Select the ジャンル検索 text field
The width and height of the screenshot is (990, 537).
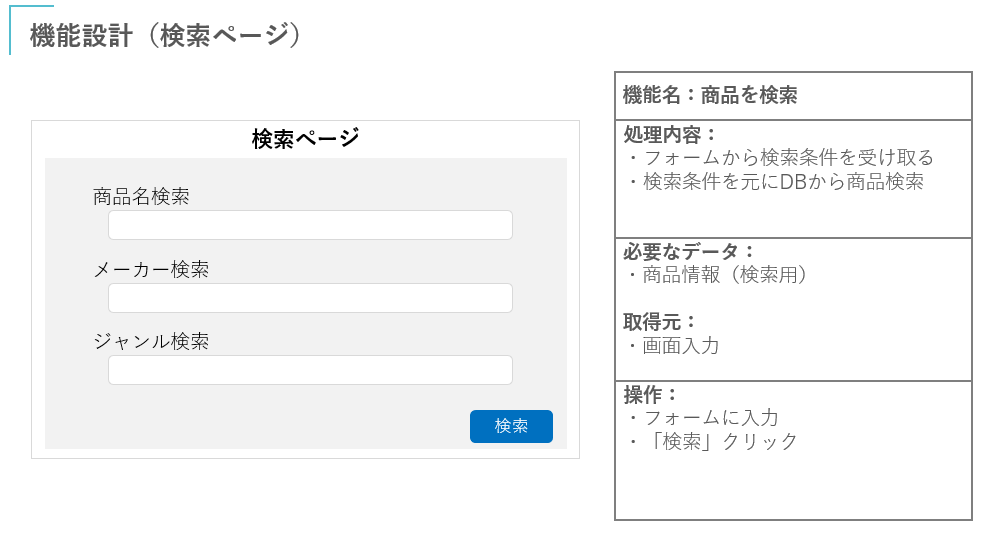point(310,370)
